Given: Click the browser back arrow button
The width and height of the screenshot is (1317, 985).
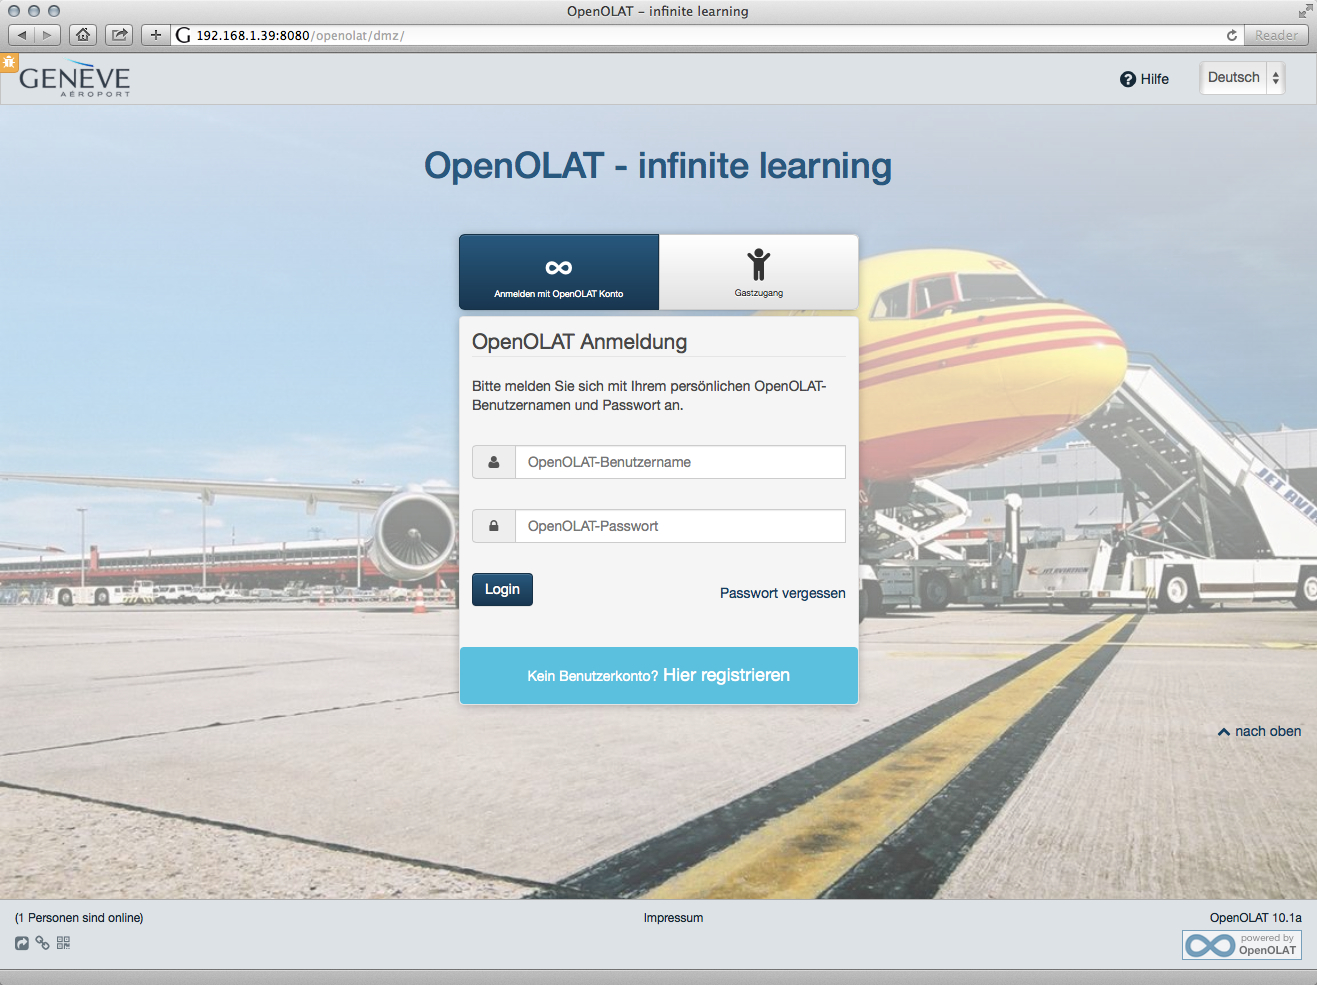Looking at the screenshot, I should 22,35.
